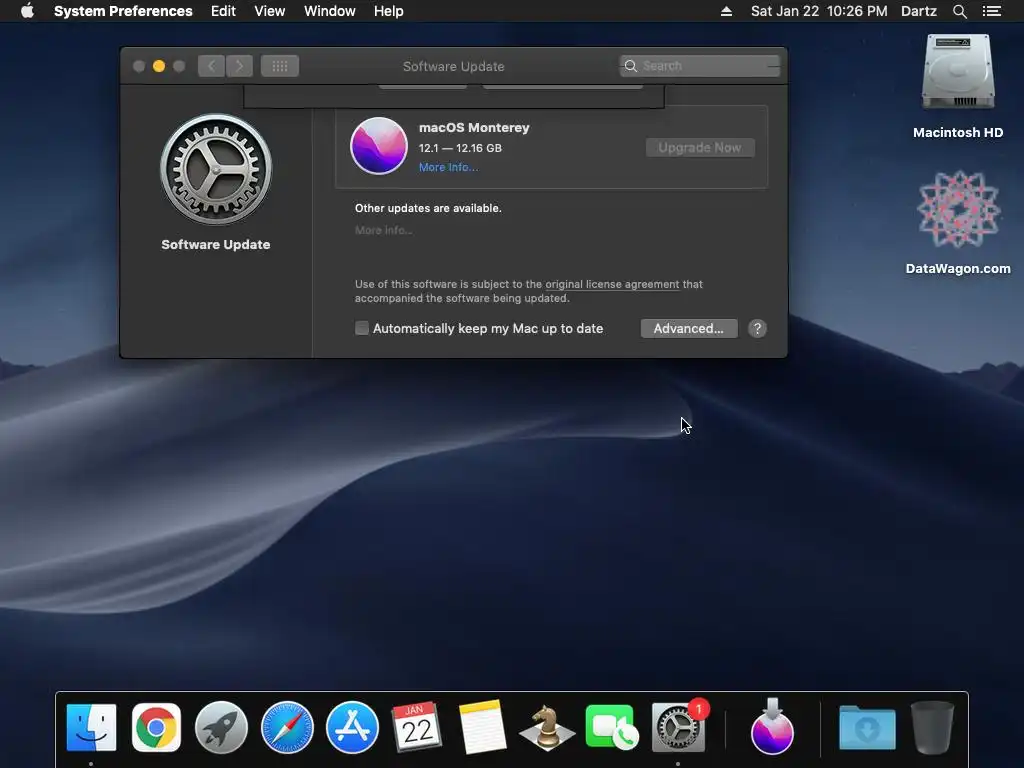Click the 'Other updates are available.' text

coord(428,208)
